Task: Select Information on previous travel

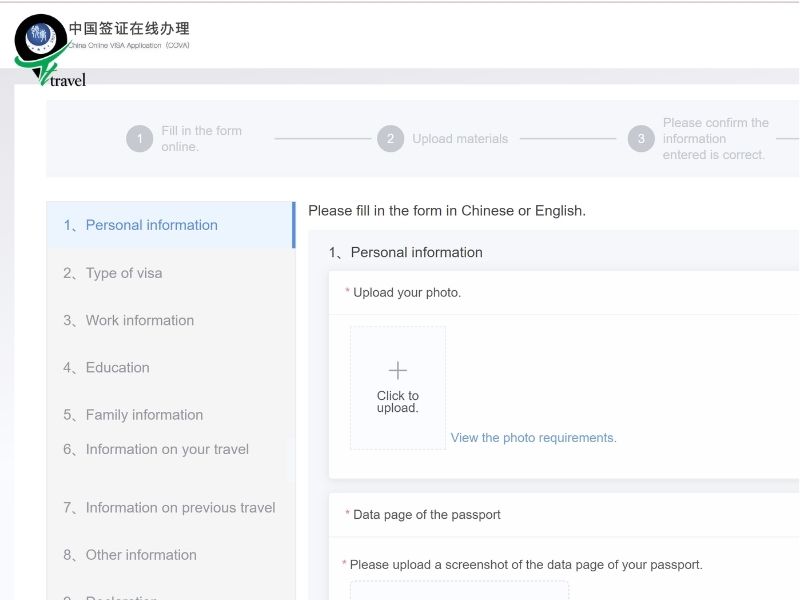Action: 180,508
